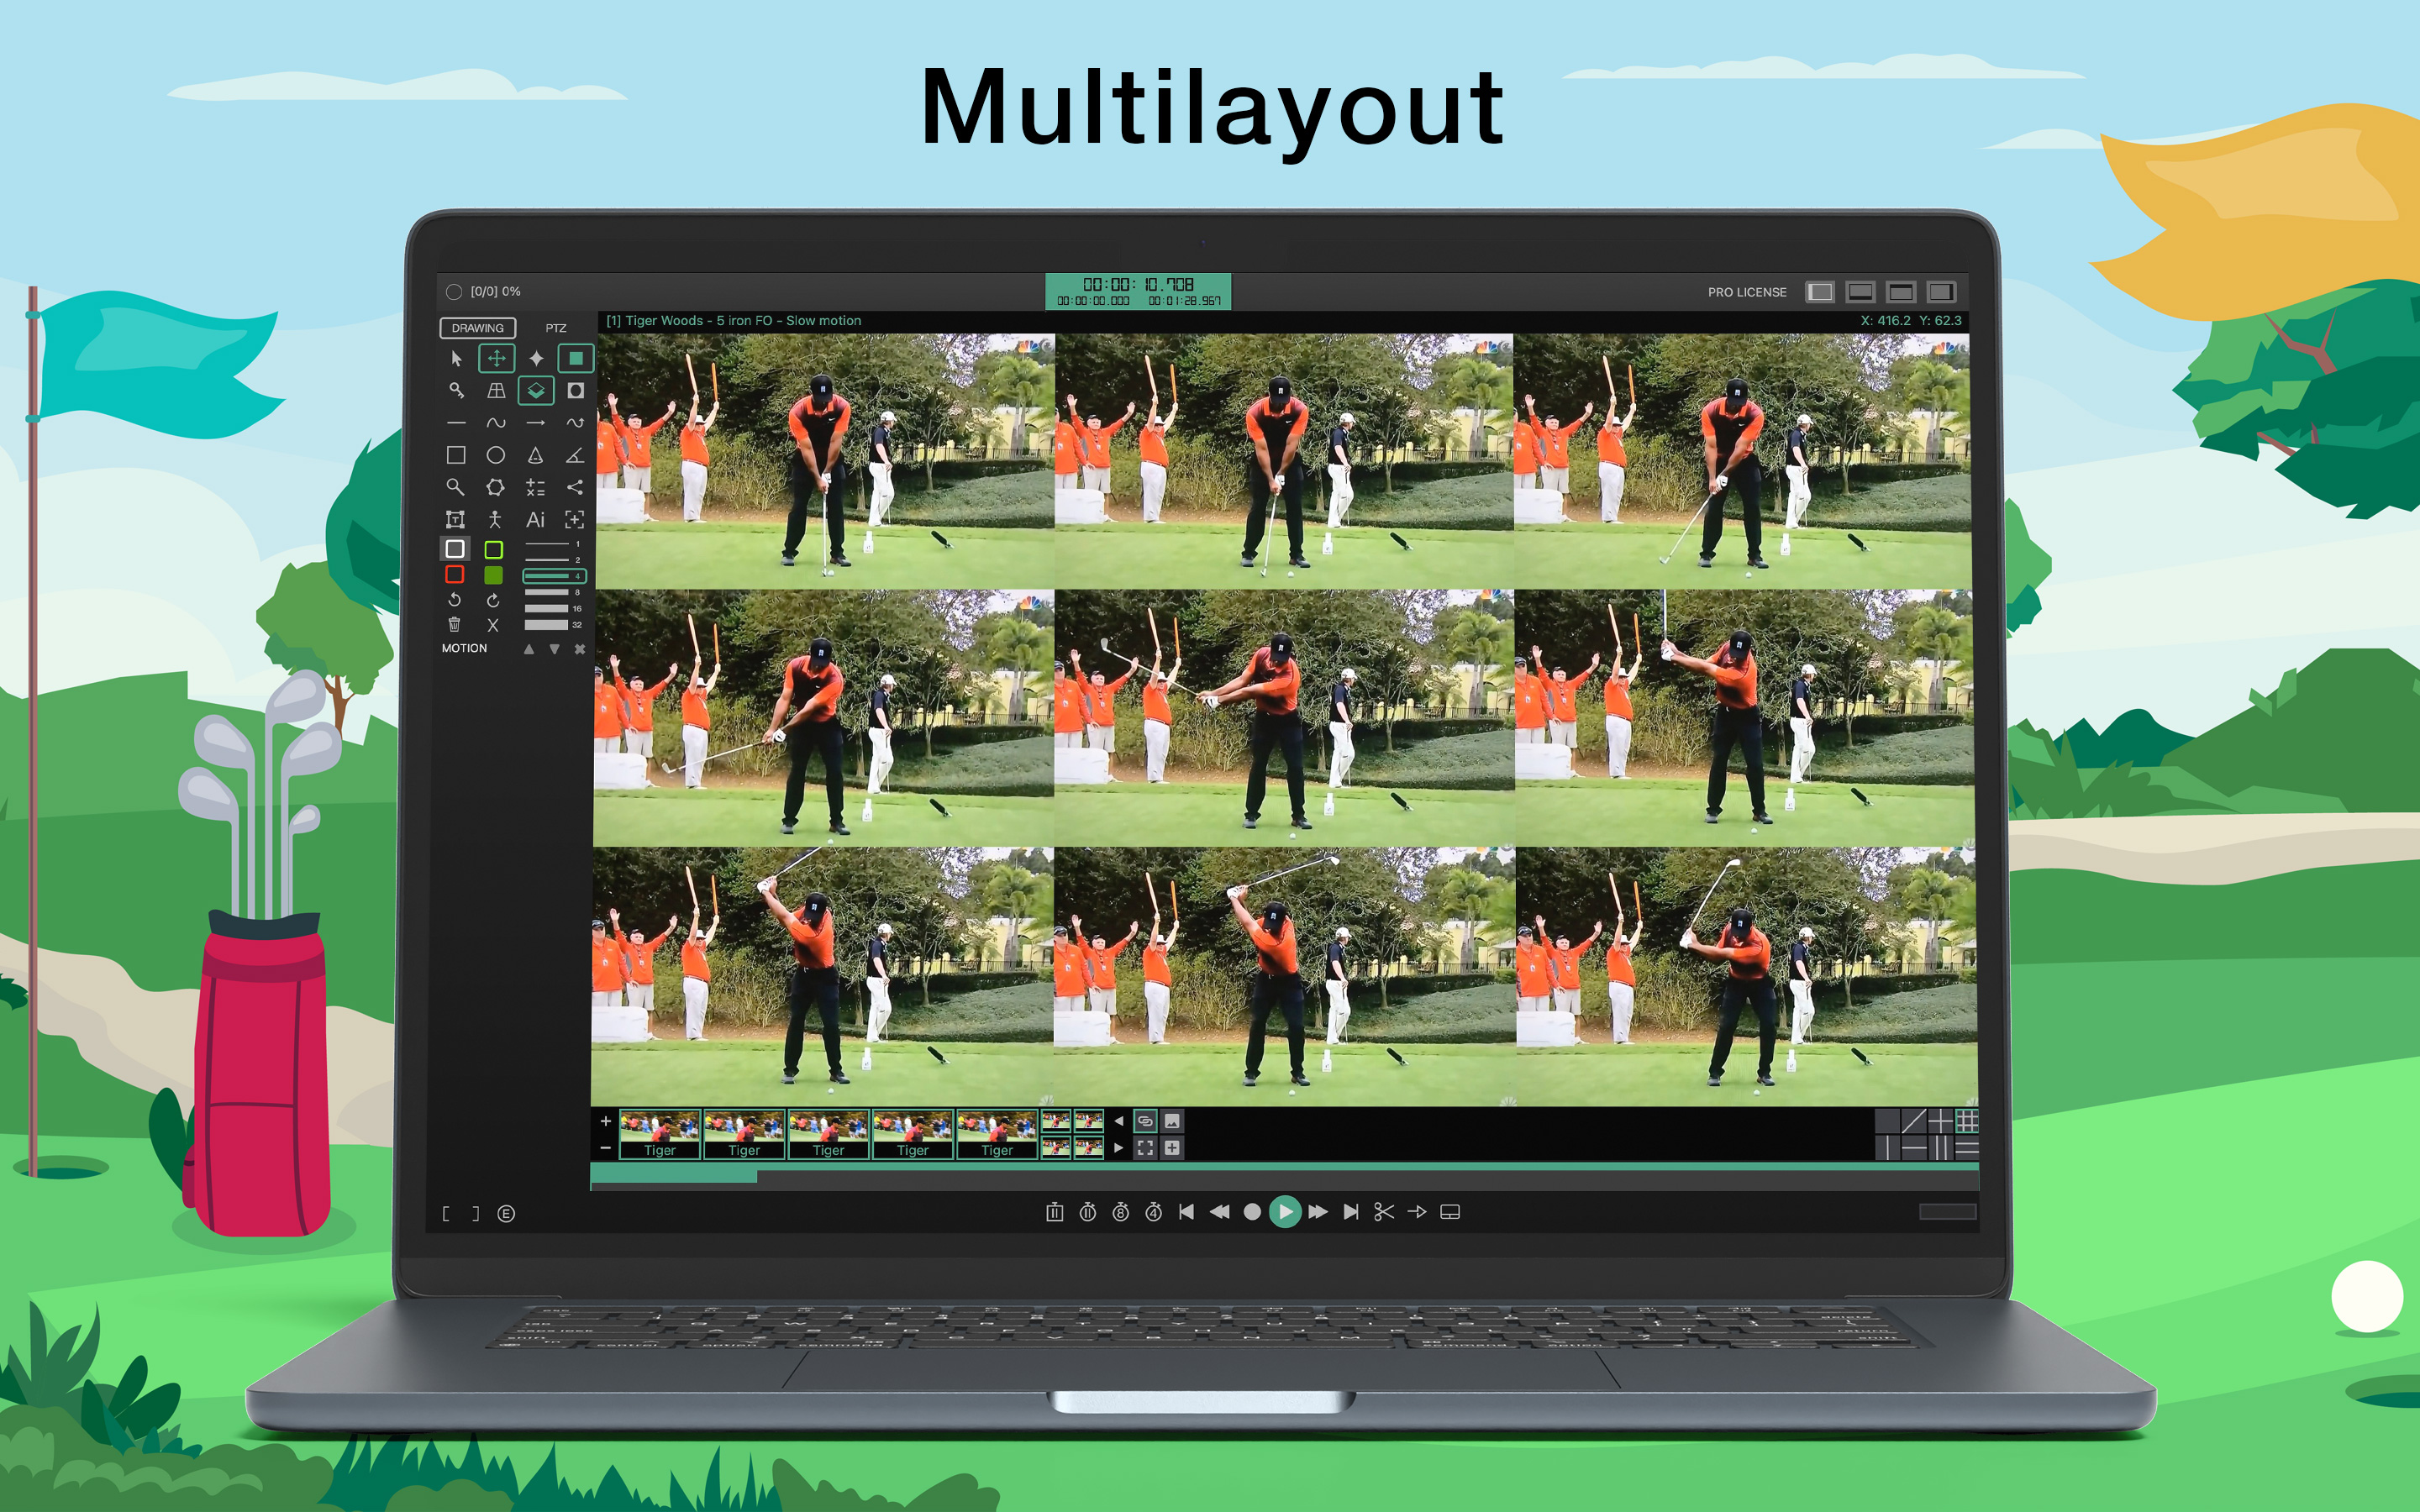2420x1512 pixels.
Task: Redo the last drawing
Action: tap(494, 600)
